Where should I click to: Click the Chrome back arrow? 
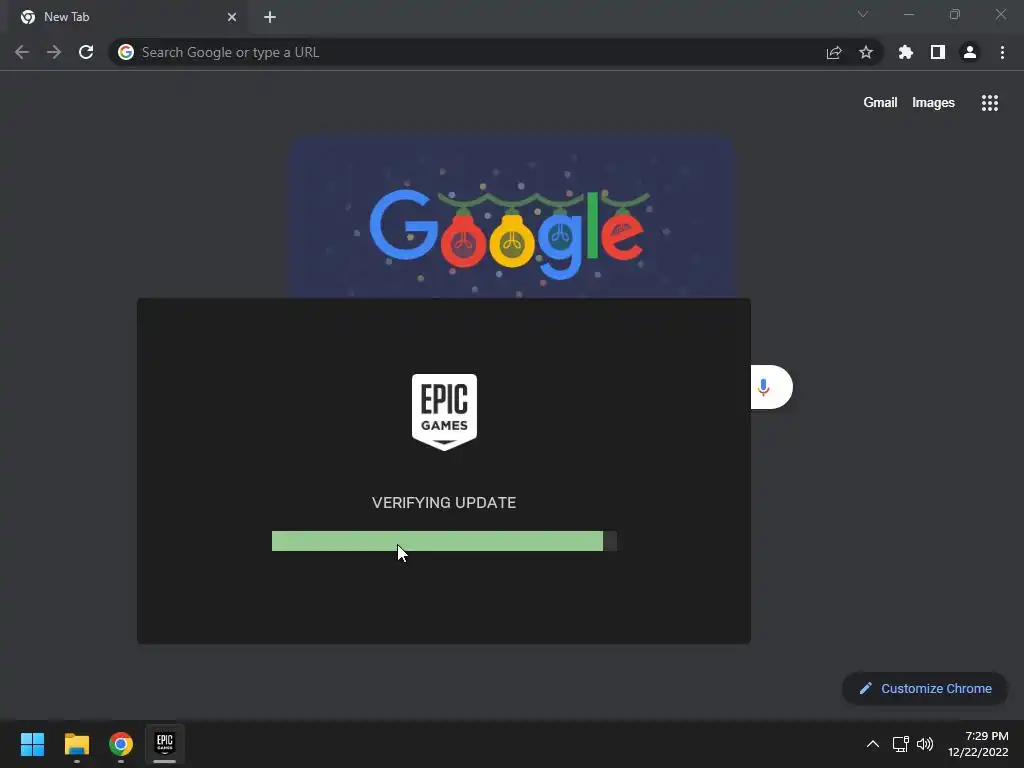coord(22,52)
